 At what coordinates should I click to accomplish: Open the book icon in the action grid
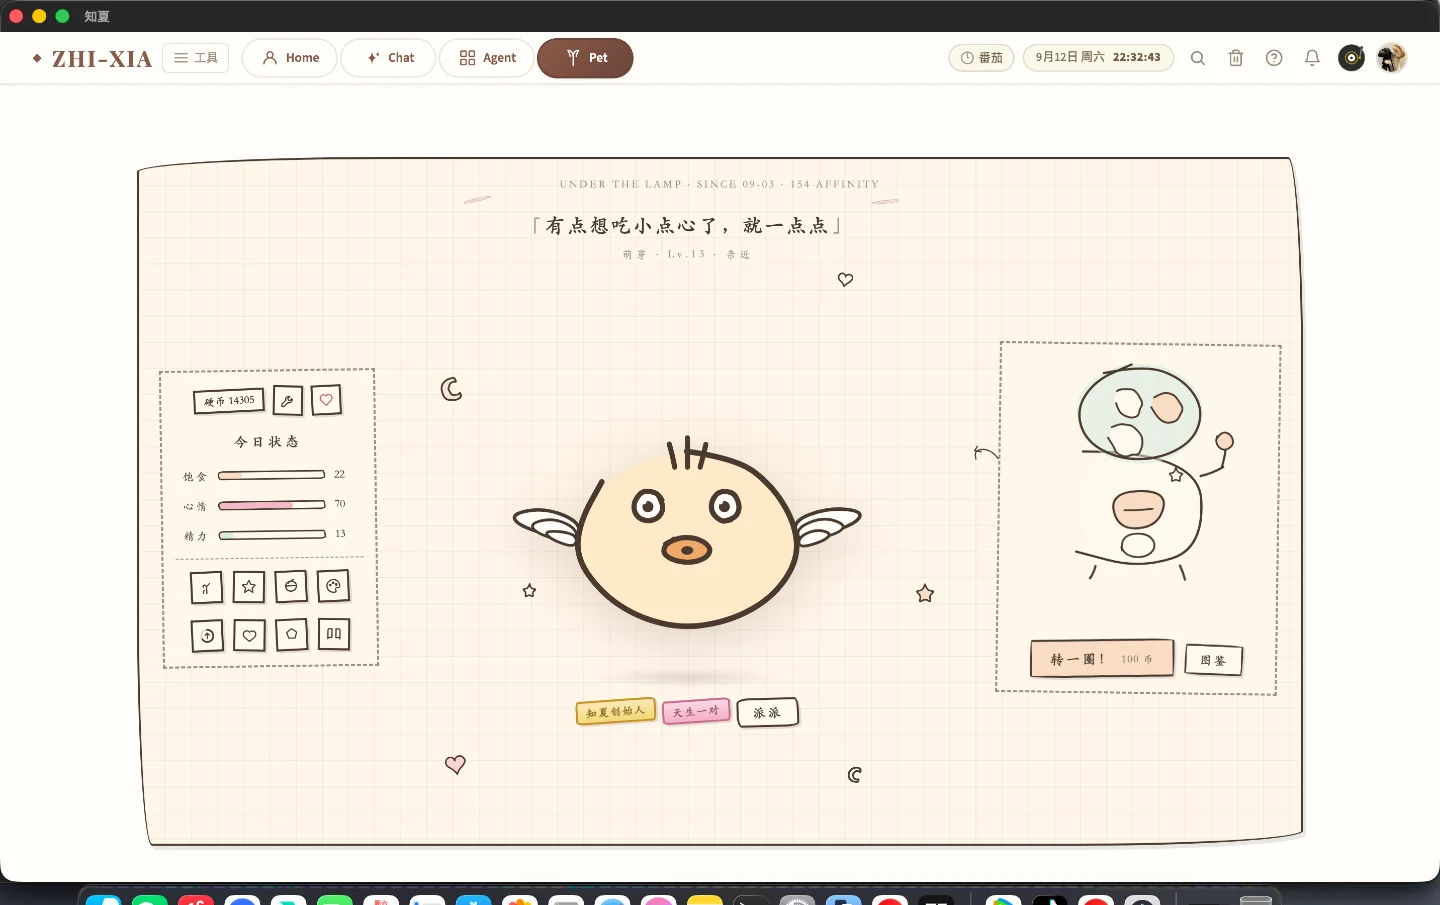tap(334, 633)
